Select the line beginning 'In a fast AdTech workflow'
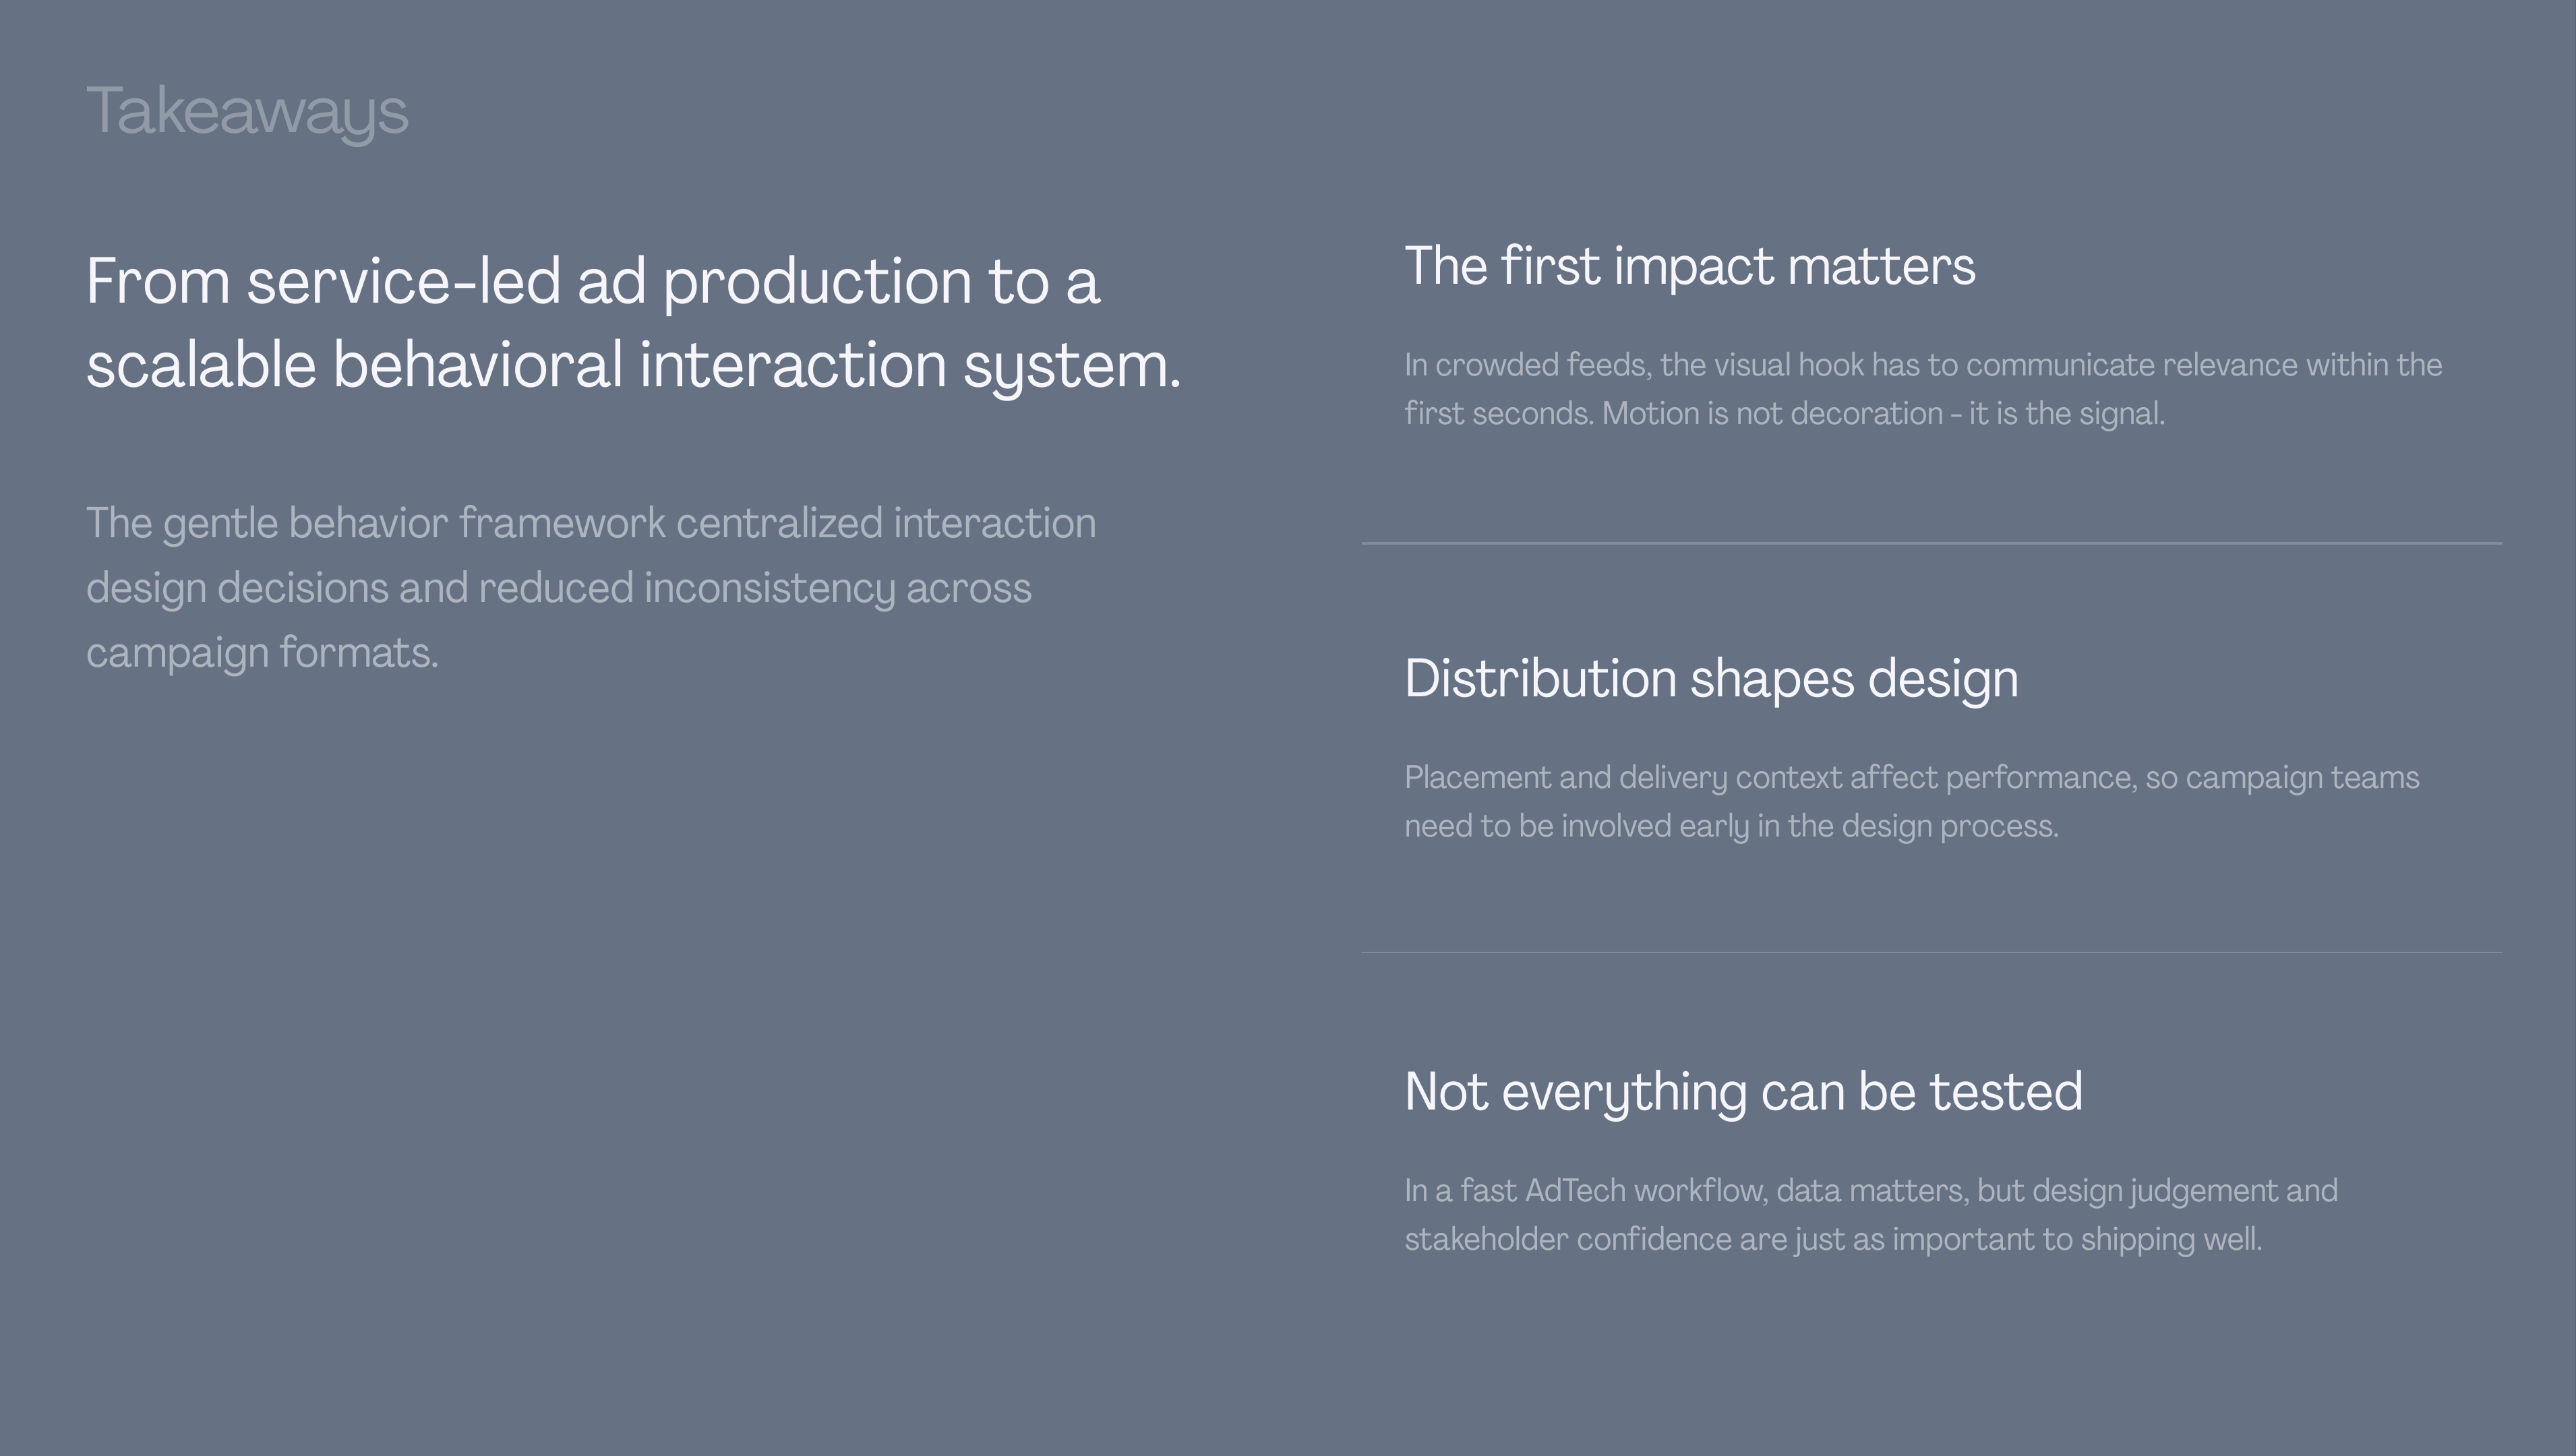Screen dimensions: 2576x1456 coord(1871,1191)
